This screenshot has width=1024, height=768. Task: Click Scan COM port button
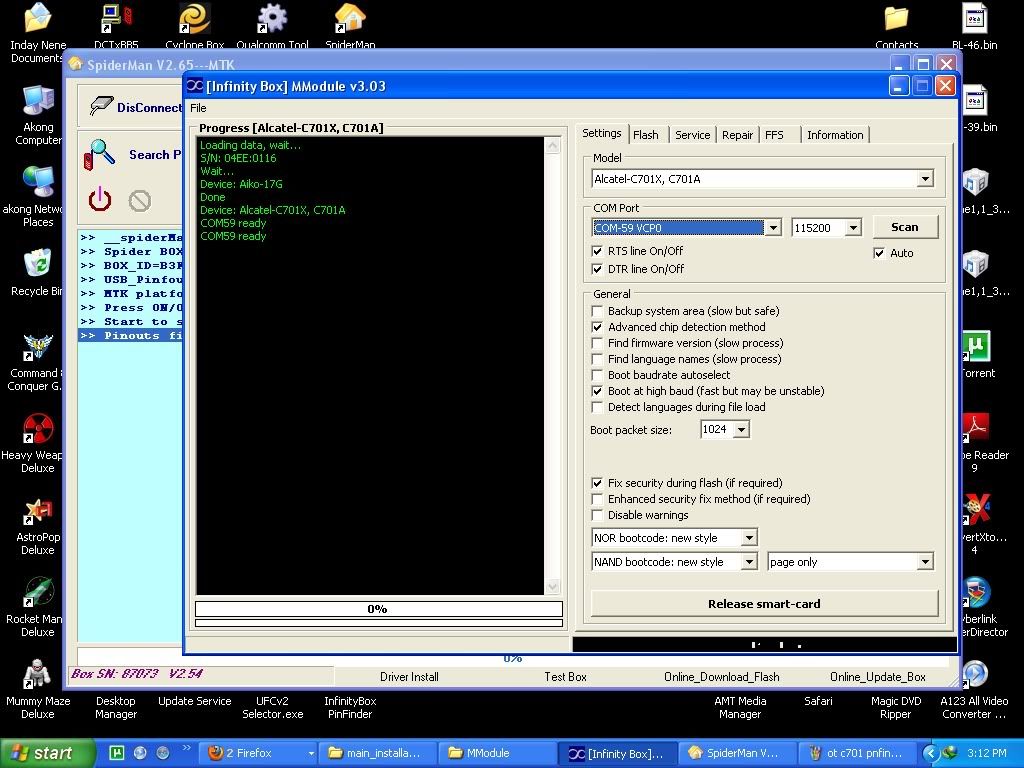click(x=905, y=227)
